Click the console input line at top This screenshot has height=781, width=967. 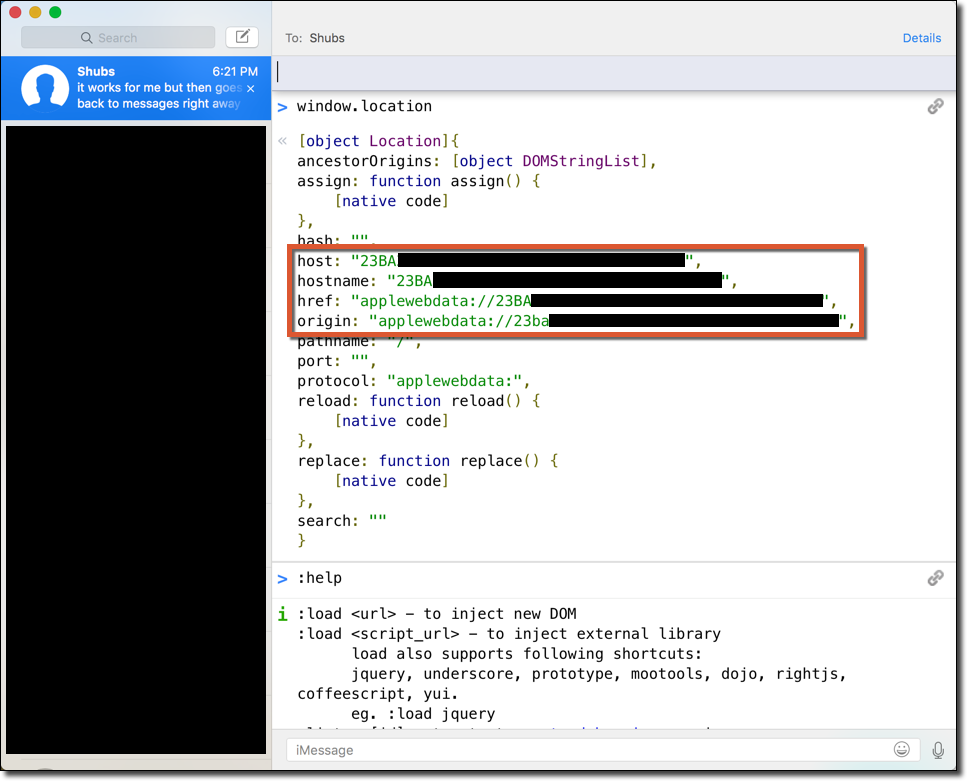[x=614, y=72]
